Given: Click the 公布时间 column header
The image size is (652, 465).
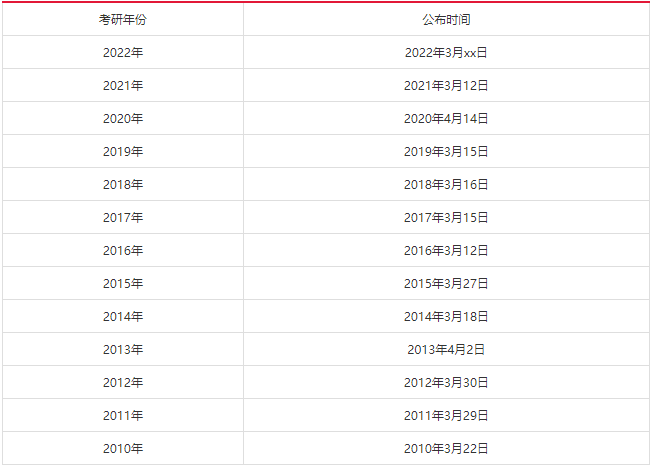Looking at the screenshot, I should coord(446,19).
